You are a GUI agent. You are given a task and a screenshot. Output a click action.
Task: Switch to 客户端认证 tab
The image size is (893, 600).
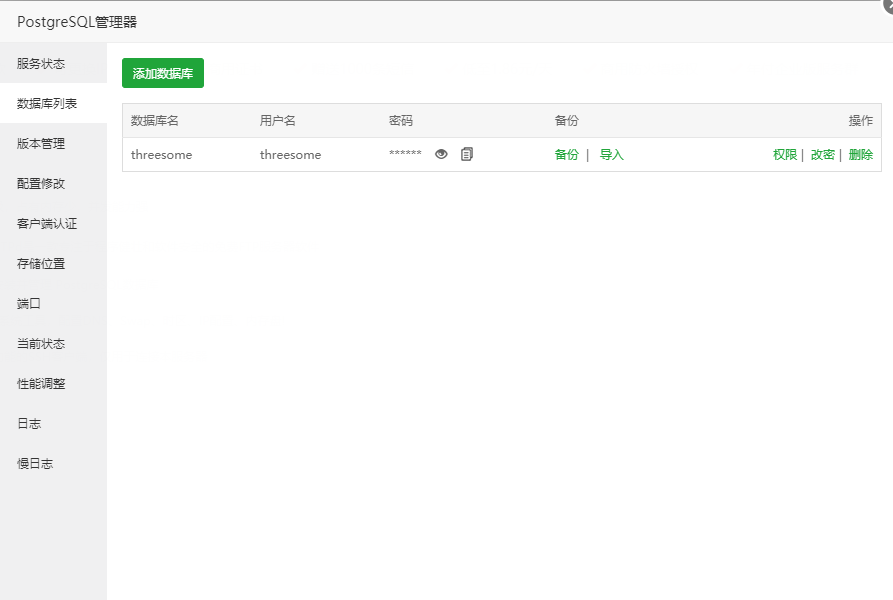point(54,223)
